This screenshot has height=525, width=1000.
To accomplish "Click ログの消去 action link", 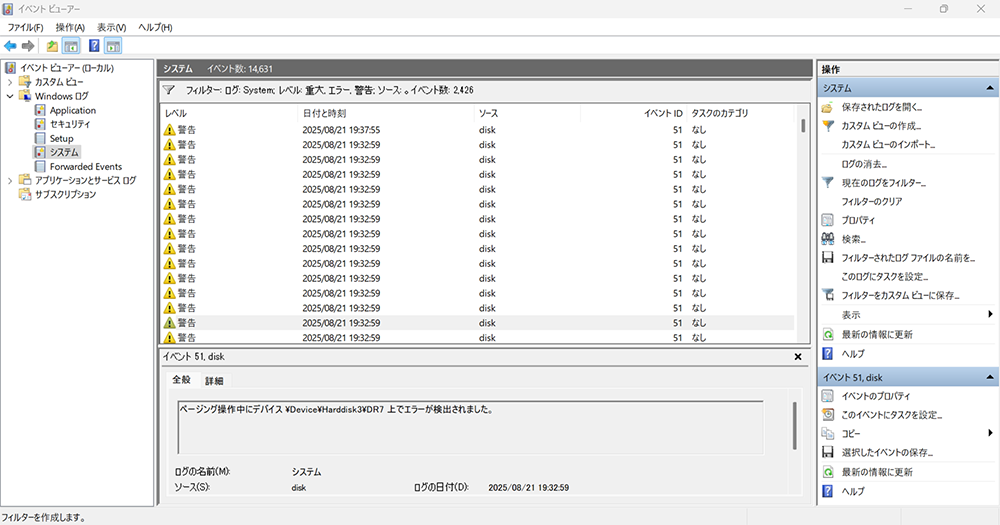I will pos(864,164).
